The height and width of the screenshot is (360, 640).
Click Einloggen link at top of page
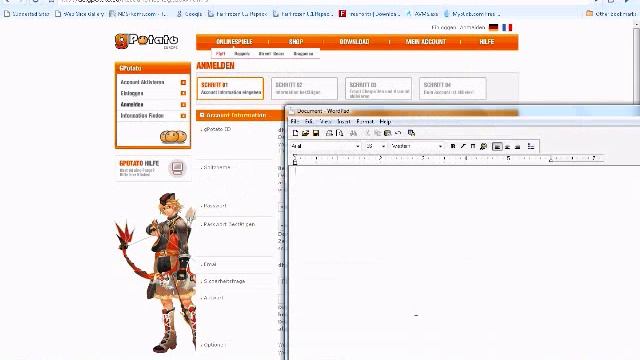pos(443,27)
